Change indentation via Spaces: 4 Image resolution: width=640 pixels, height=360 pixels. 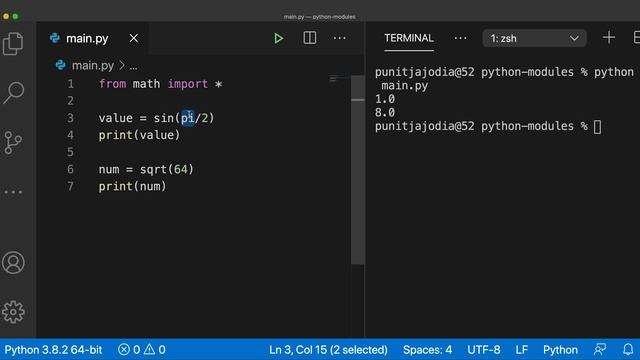click(x=427, y=350)
